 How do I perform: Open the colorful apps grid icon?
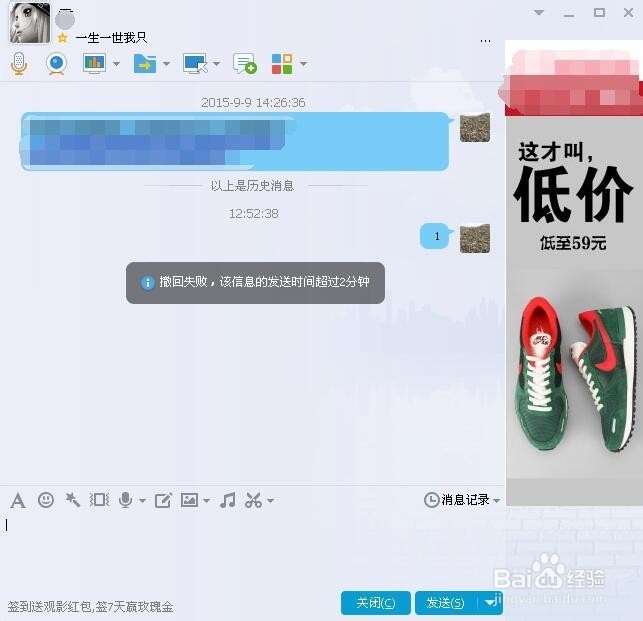pos(282,64)
